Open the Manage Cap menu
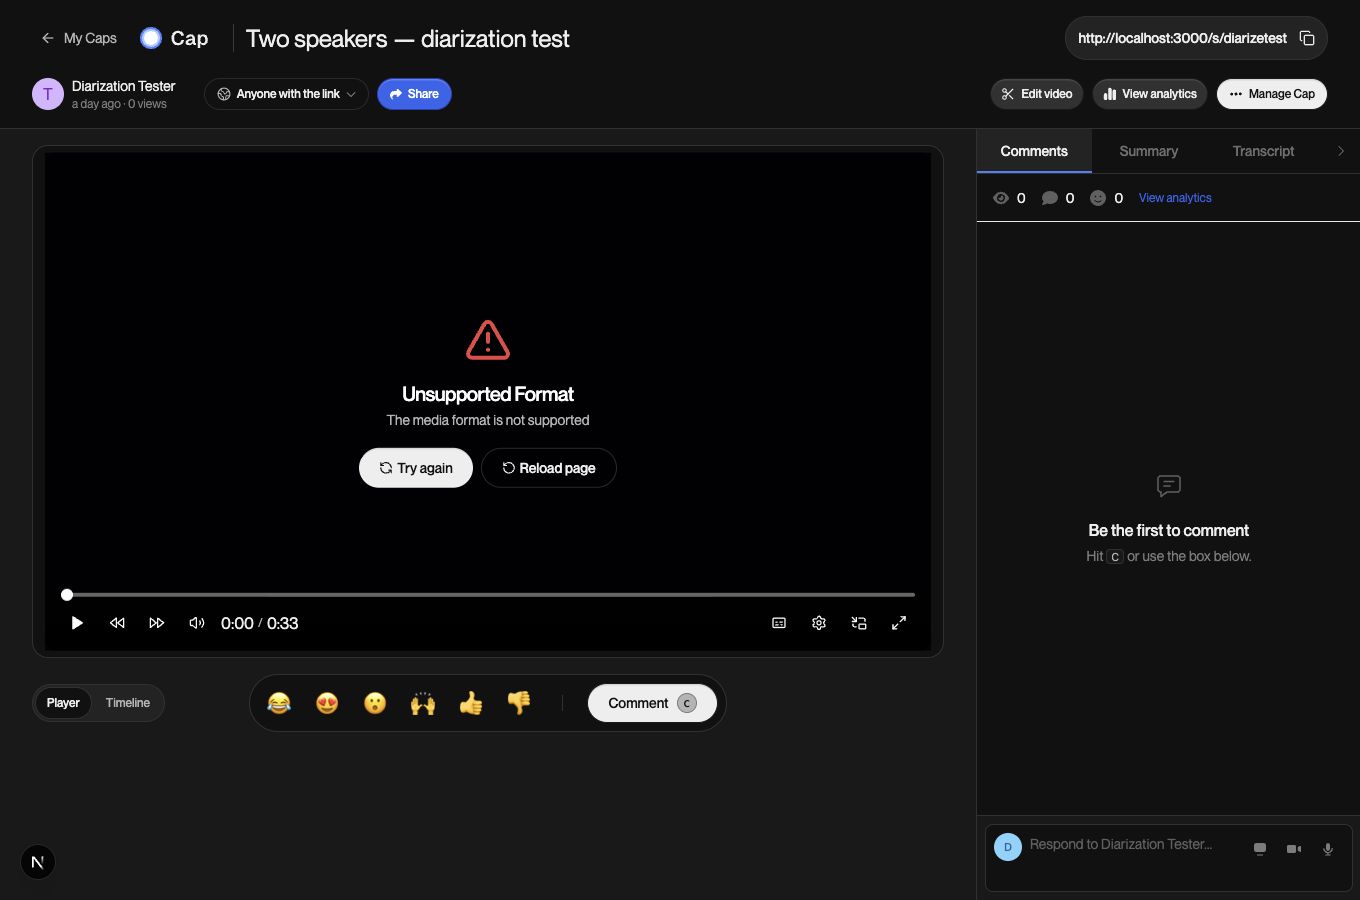This screenshot has width=1360, height=900. (x=1272, y=94)
